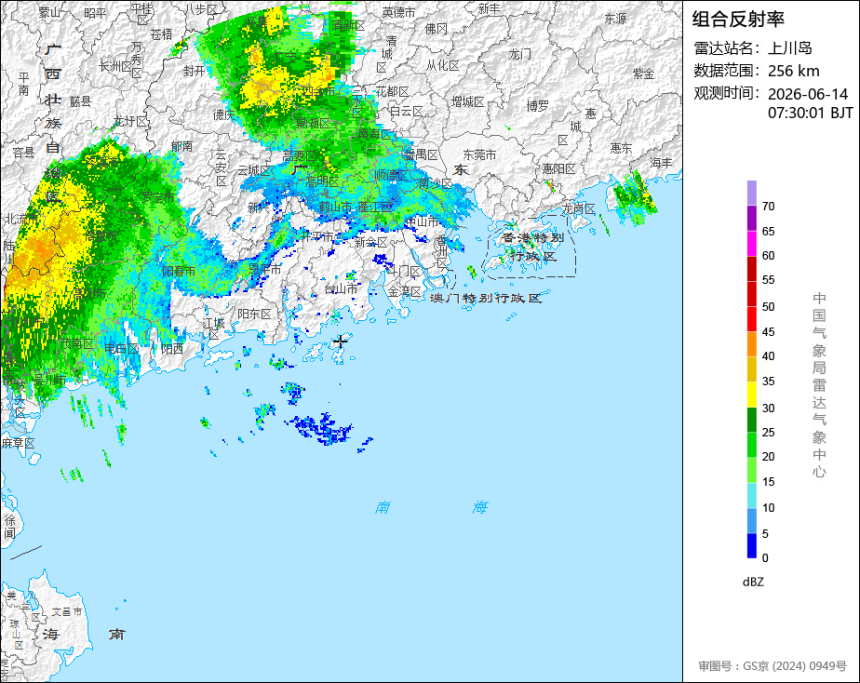860x683 pixels.
Task: Click the data range value 256 km
Action: (794, 71)
